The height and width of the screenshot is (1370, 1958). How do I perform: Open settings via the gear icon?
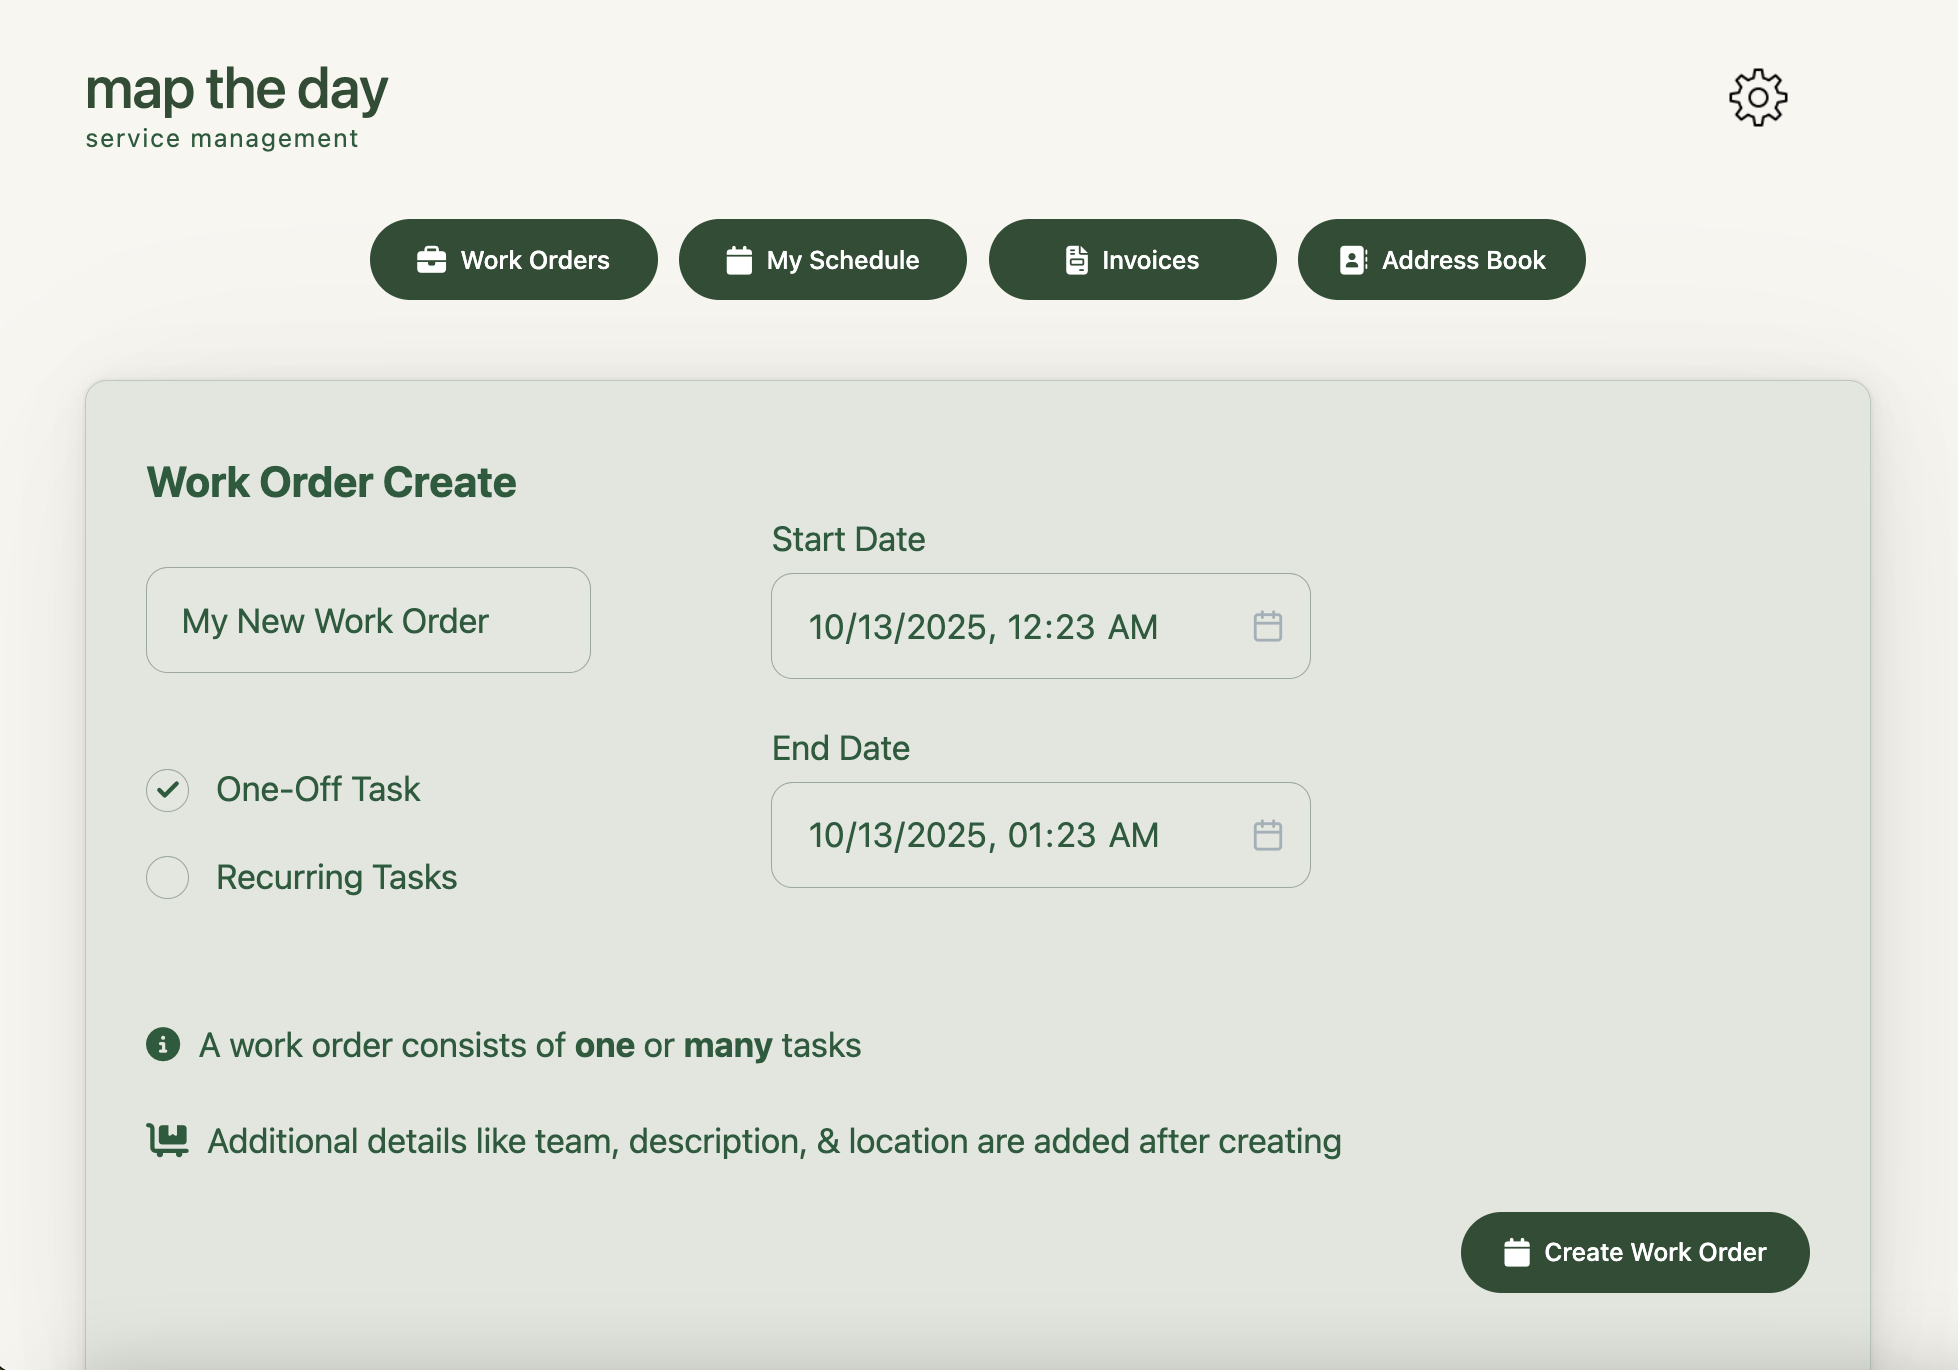(1758, 97)
